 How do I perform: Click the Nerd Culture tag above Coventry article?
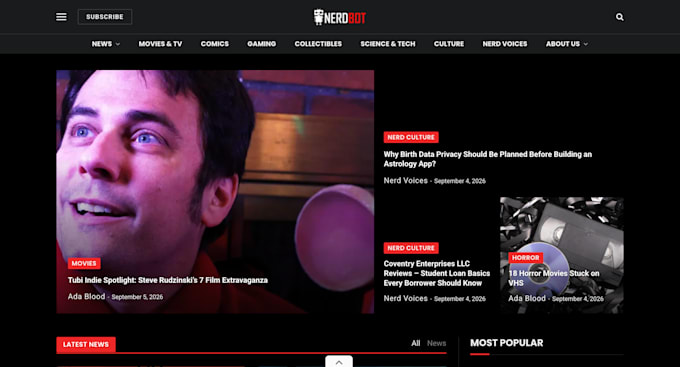pyautogui.click(x=411, y=248)
